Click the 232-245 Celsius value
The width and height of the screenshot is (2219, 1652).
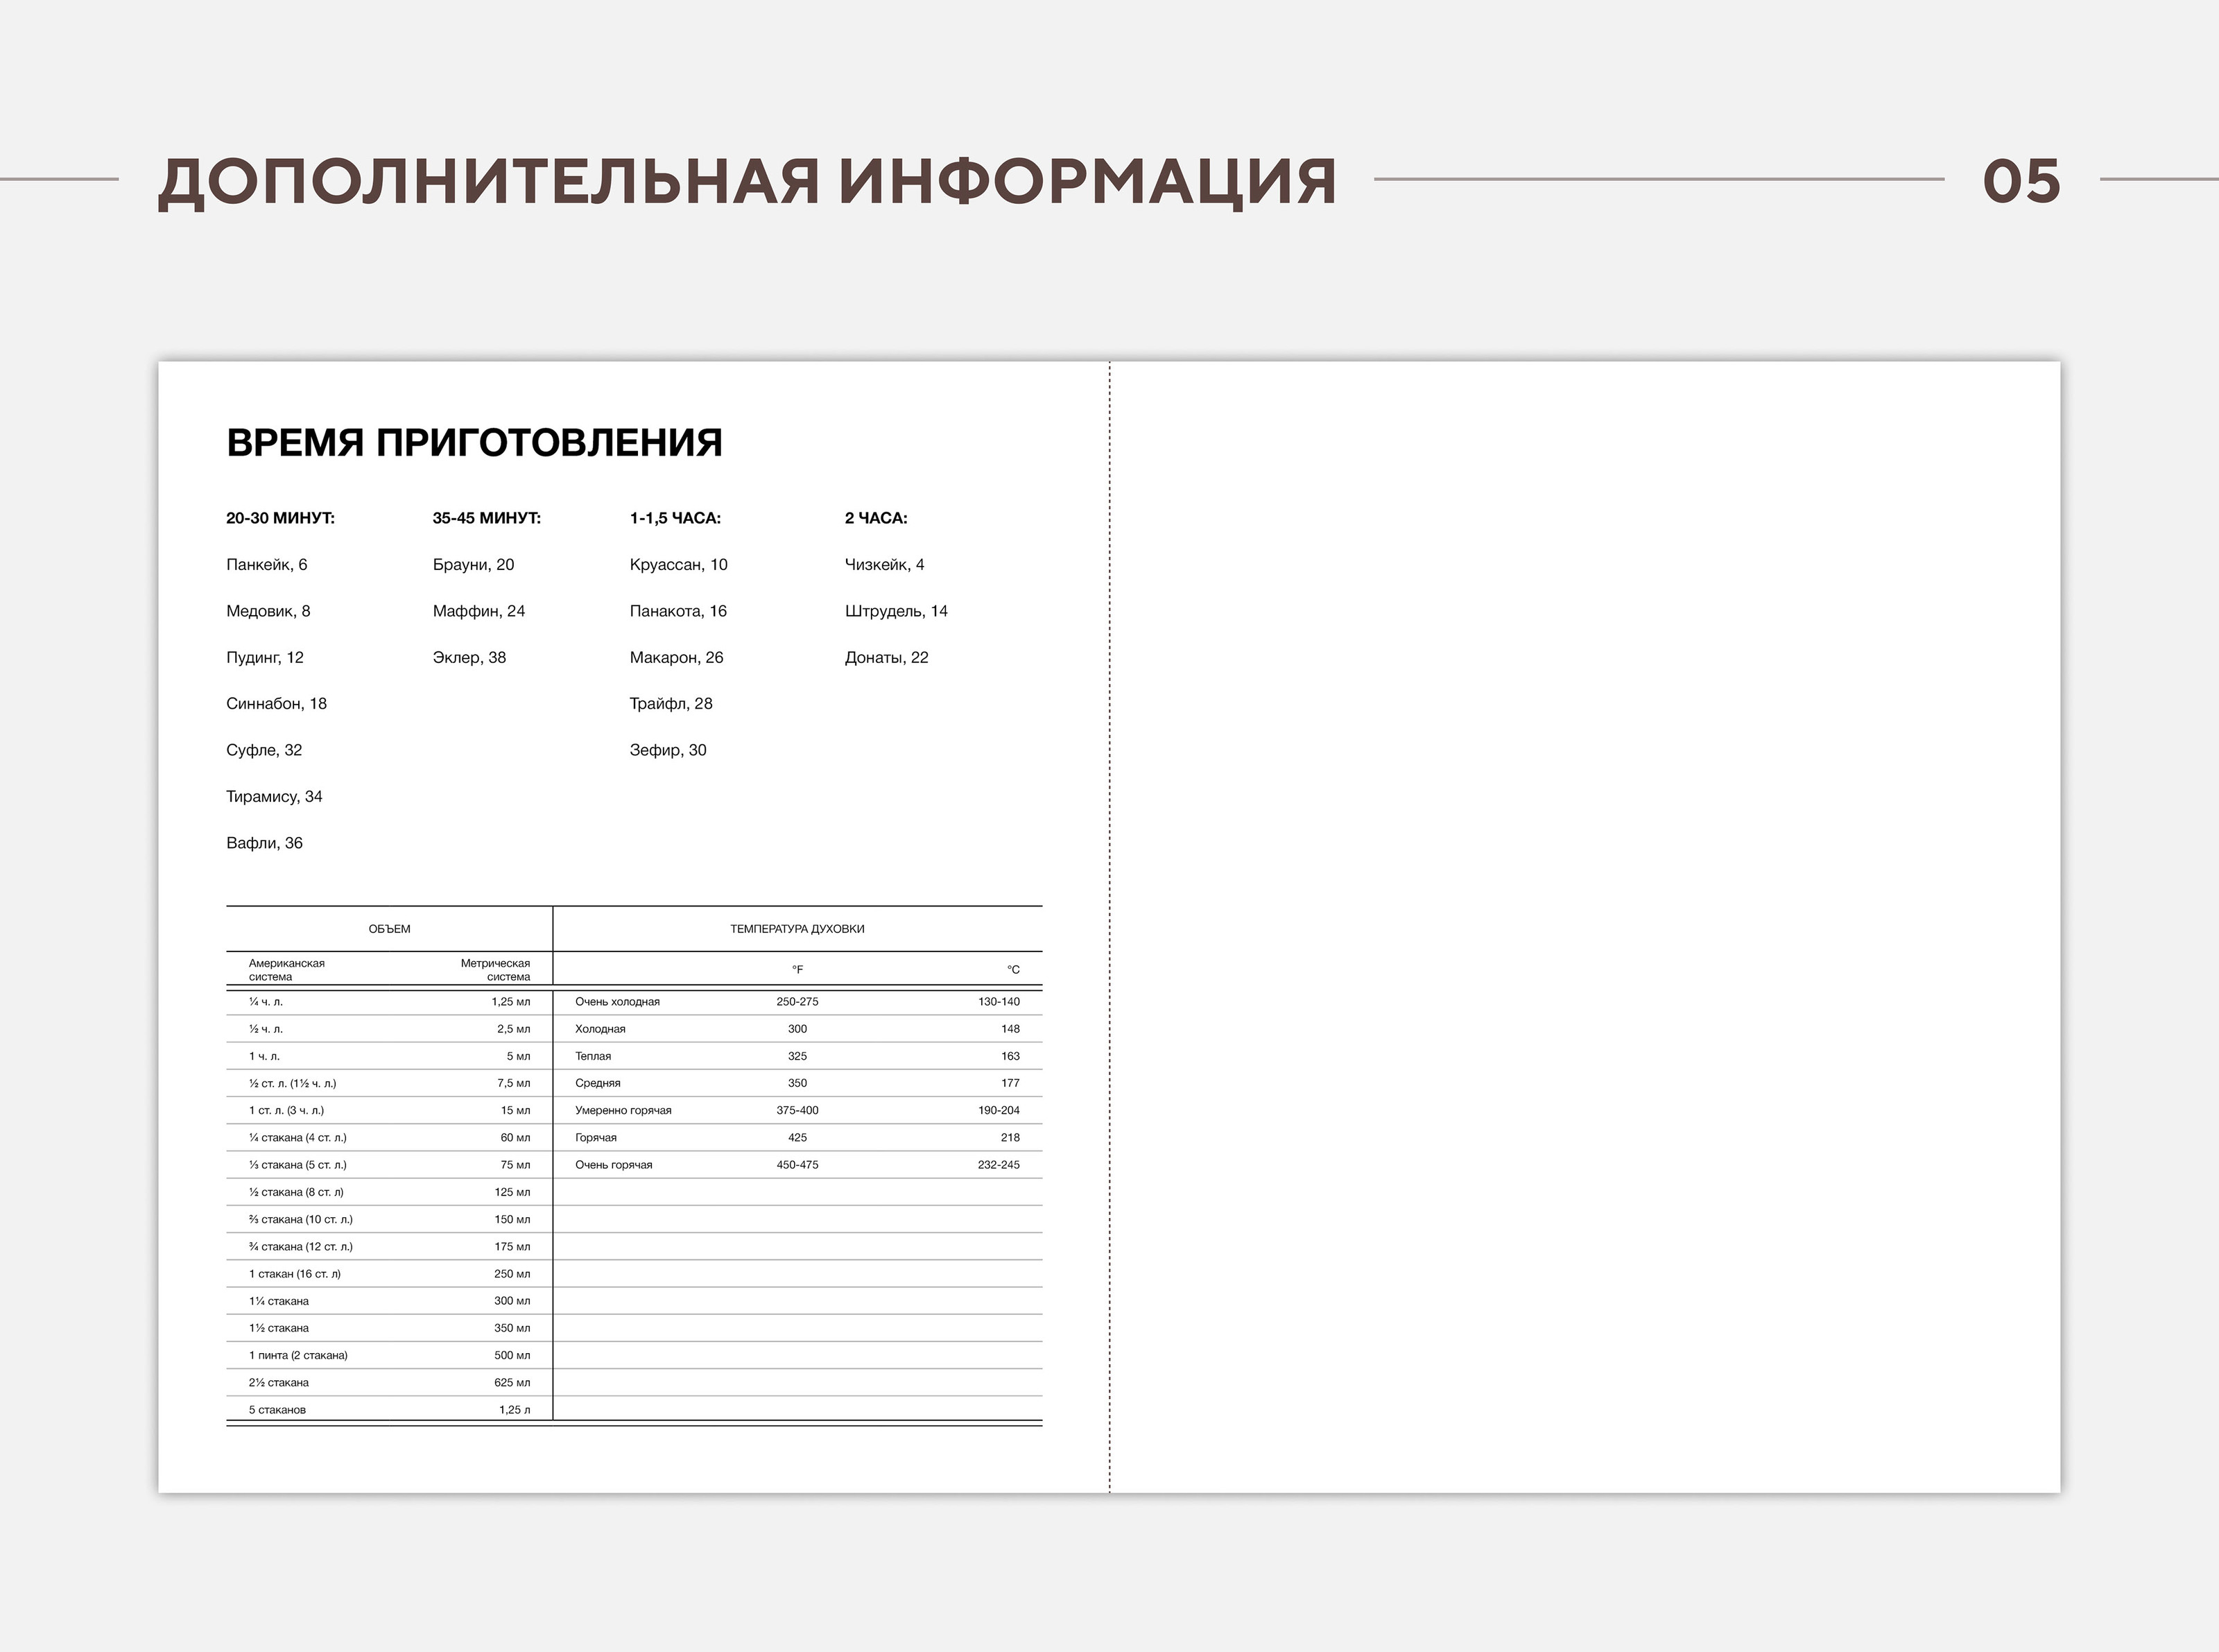998,1165
